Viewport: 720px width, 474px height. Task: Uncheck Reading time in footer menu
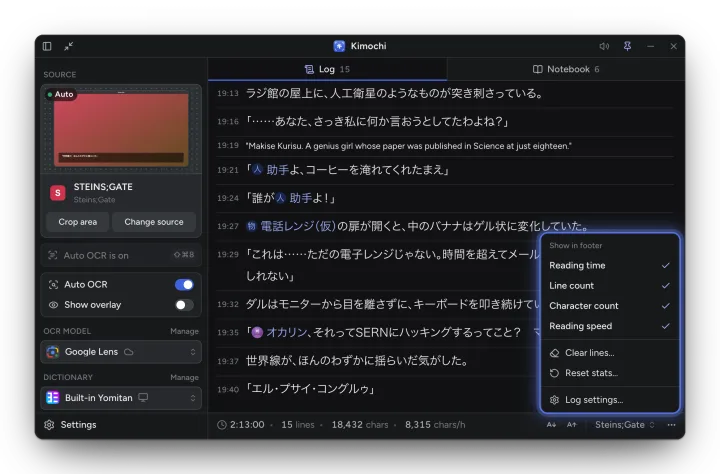pyautogui.click(x=609, y=265)
